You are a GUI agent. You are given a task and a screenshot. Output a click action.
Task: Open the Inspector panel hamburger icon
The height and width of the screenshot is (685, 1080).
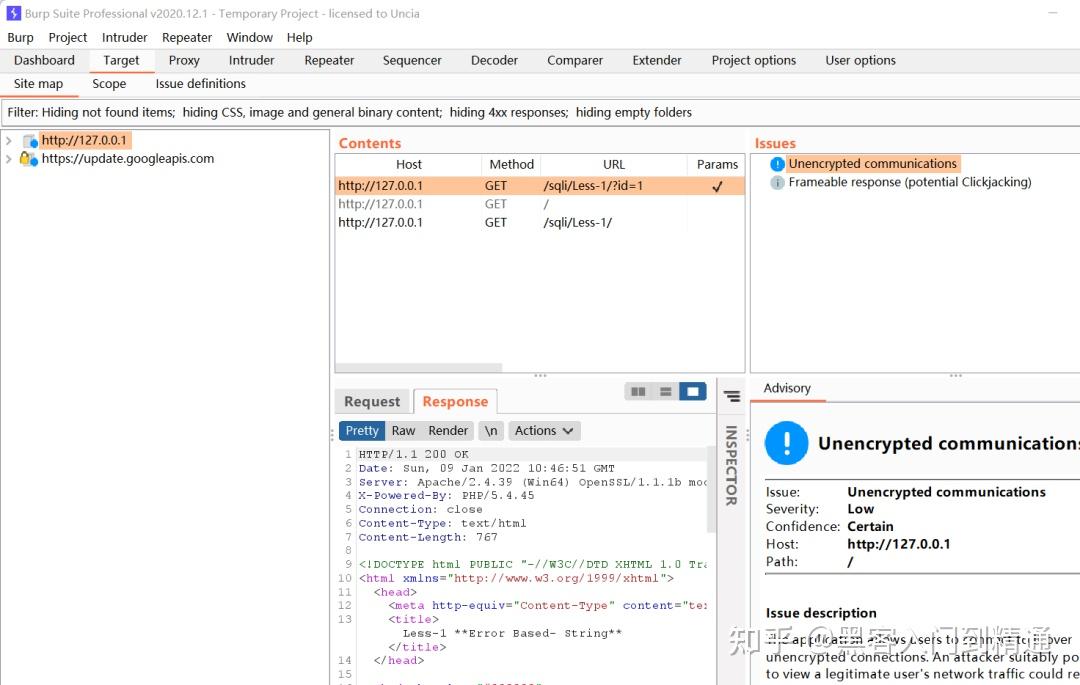(x=732, y=396)
